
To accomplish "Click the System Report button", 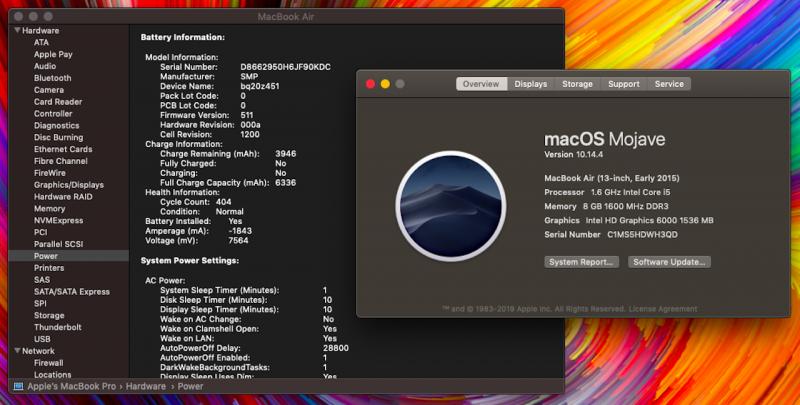I will click(582, 262).
